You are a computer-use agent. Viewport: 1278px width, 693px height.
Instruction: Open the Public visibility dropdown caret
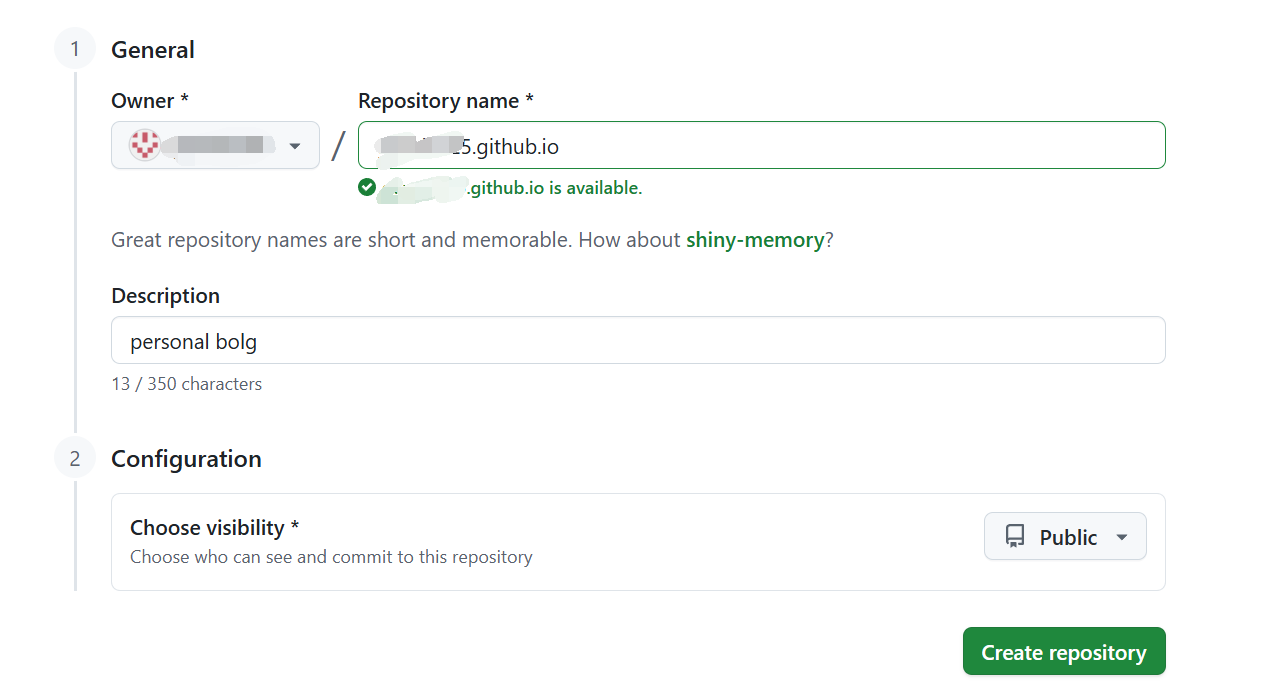(1122, 537)
